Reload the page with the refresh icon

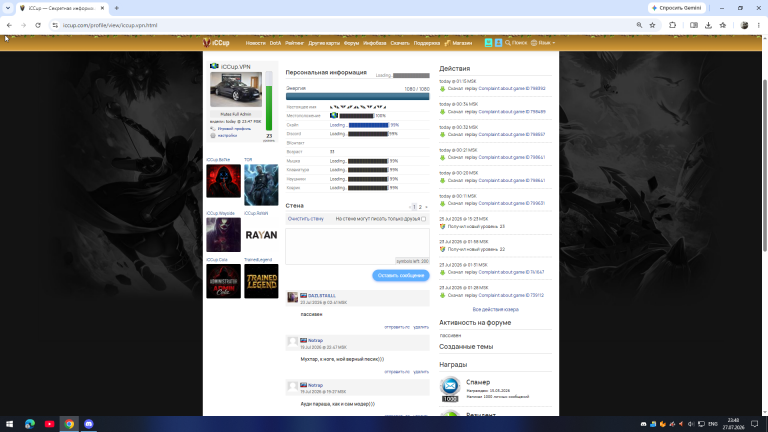(x=38, y=25)
